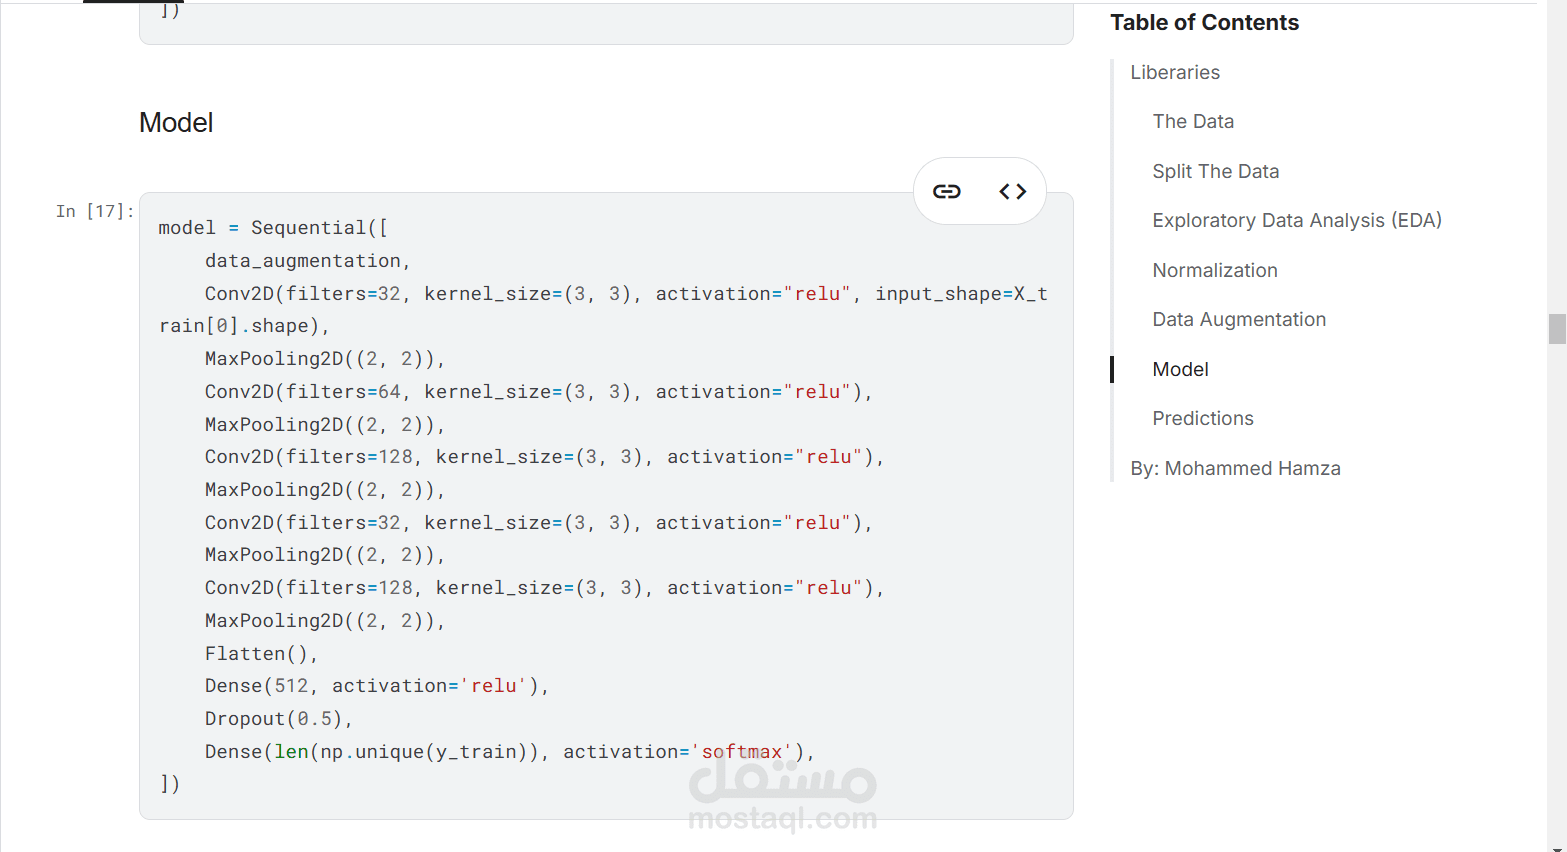1567x852 pixels.
Task: Click the mostaql.com watermark logo
Action: (782, 795)
